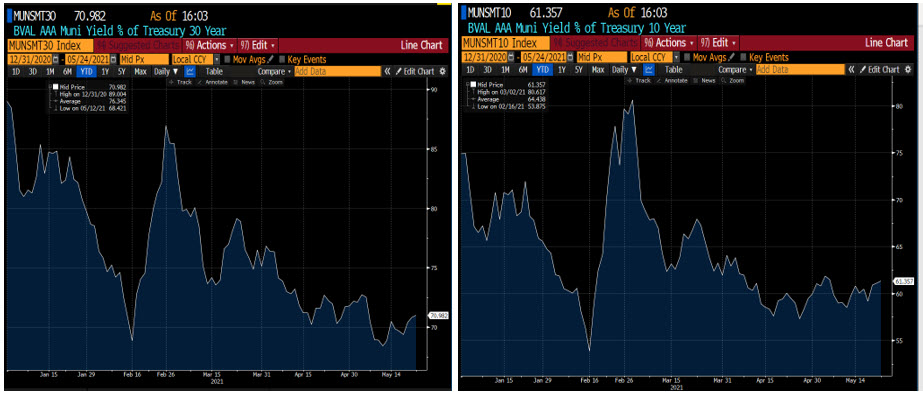
Task: Switch to Table view in MUNSMT10 chart
Action: 673,69
